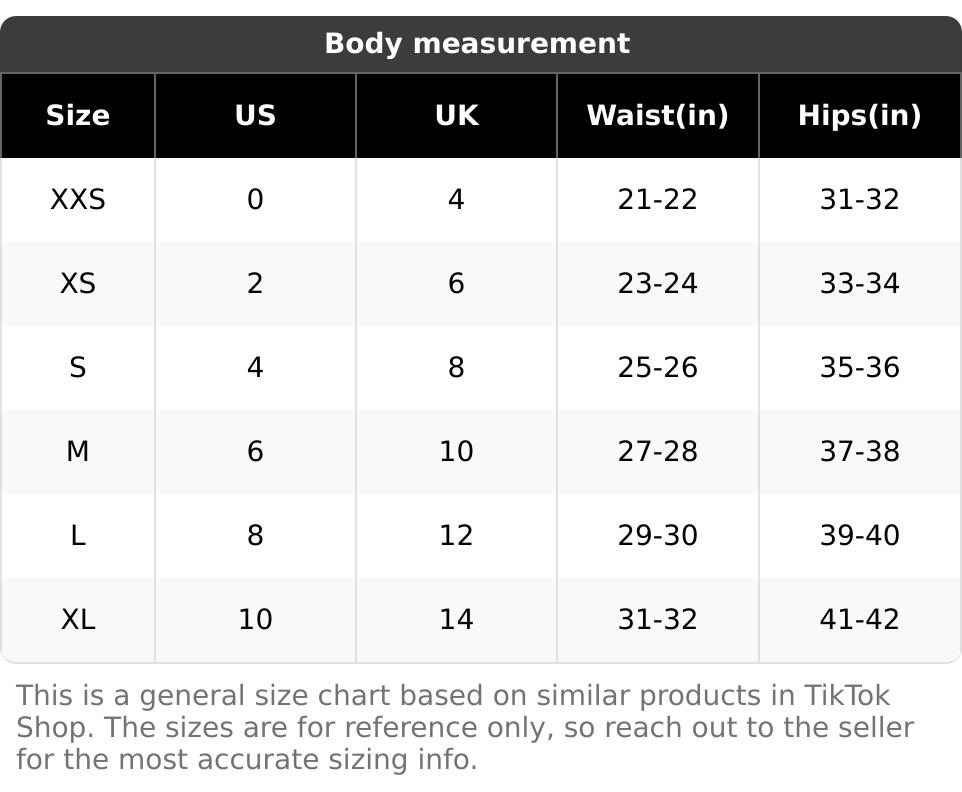This screenshot has height=792, width=962.
Task: Click the Body measurement table title
Action: click(x=477, y=44)
